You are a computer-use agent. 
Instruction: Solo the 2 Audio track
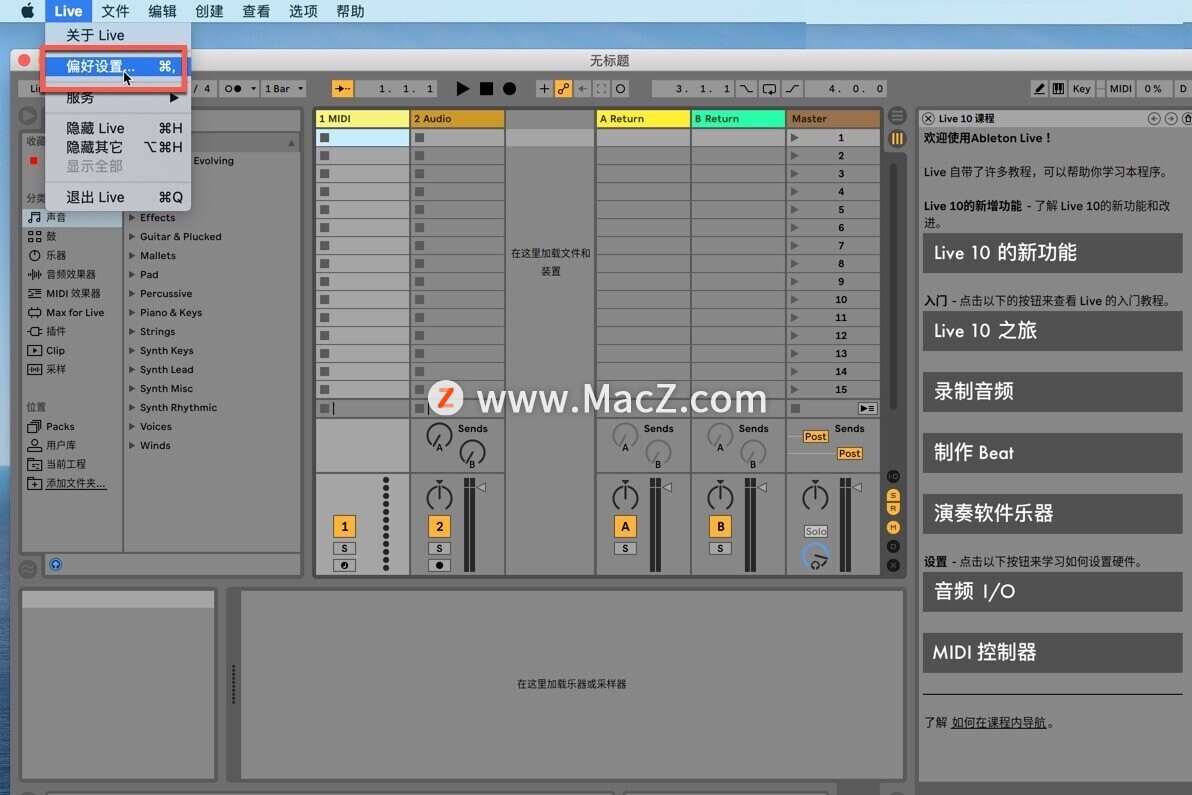click(x=439, y=548)
